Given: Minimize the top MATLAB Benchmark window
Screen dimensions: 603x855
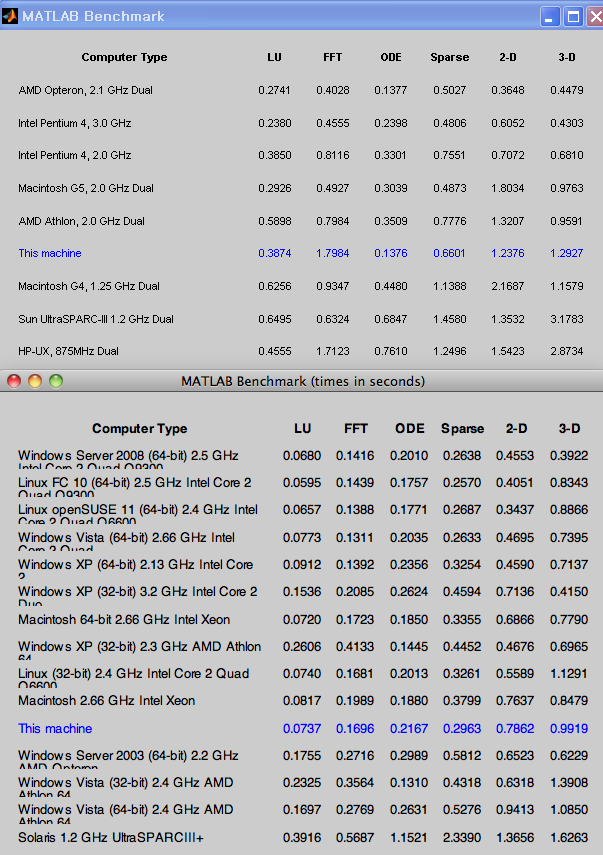Looking at the screenshot, I should [x=550, y=16].
